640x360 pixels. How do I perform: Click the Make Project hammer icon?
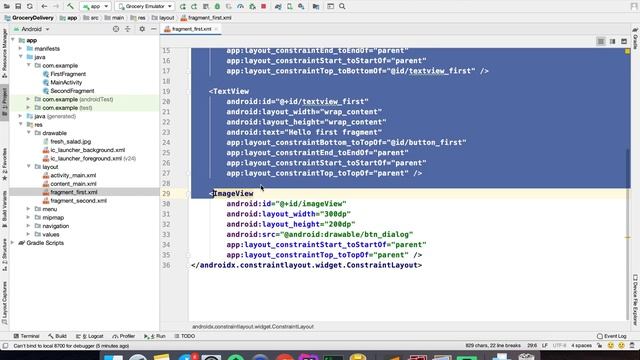[70, 7]
